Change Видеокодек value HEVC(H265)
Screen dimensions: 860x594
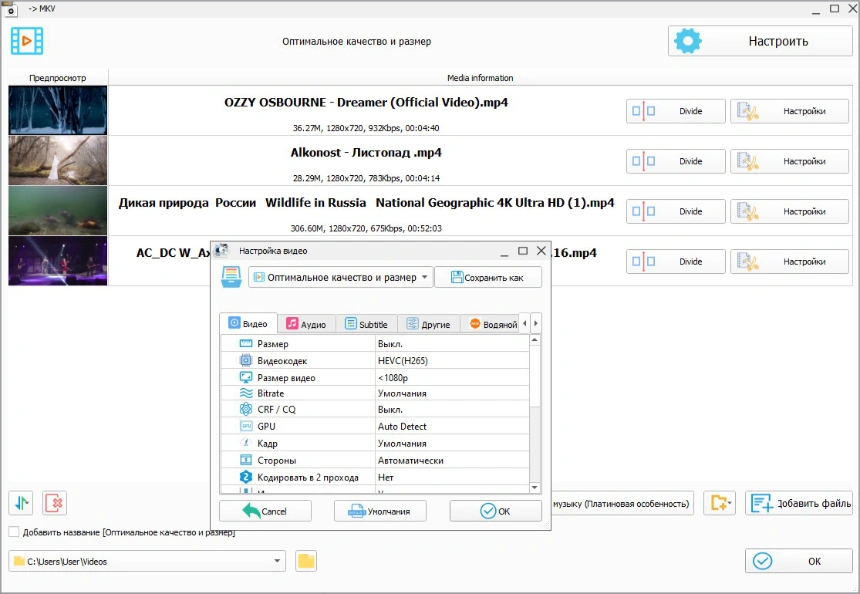452,361
